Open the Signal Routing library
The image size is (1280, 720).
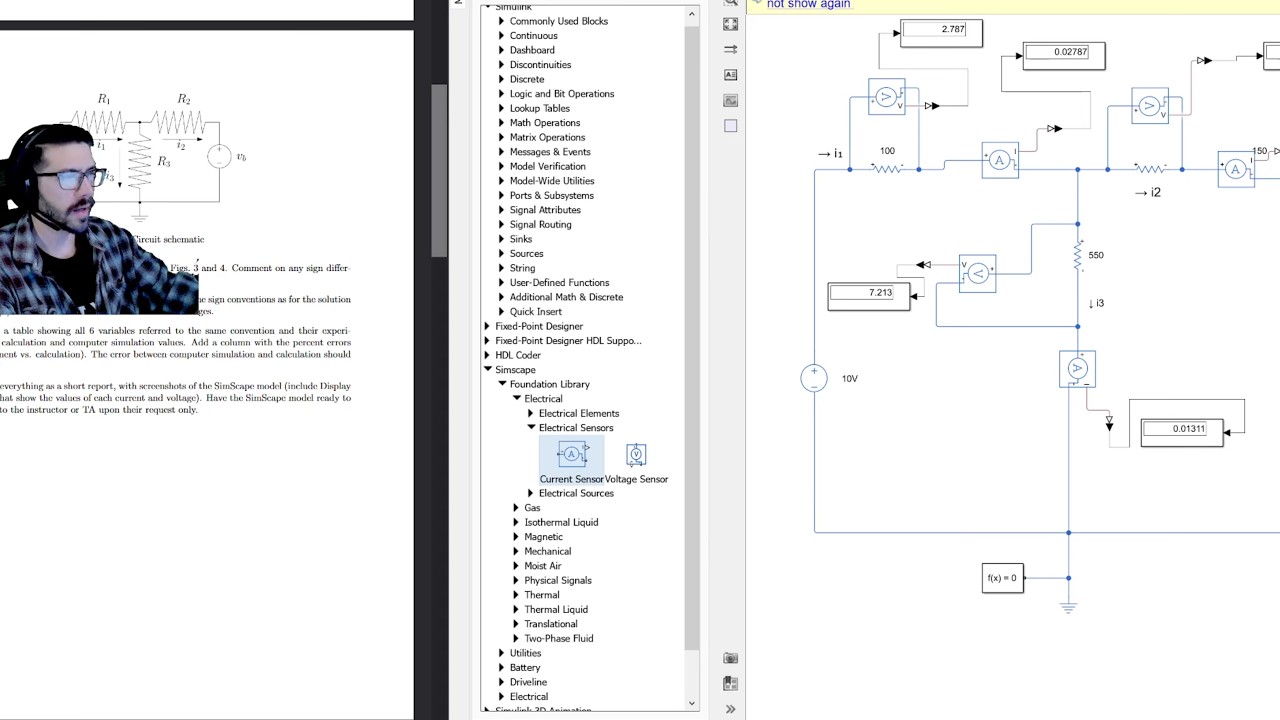[x=541, y=225]
